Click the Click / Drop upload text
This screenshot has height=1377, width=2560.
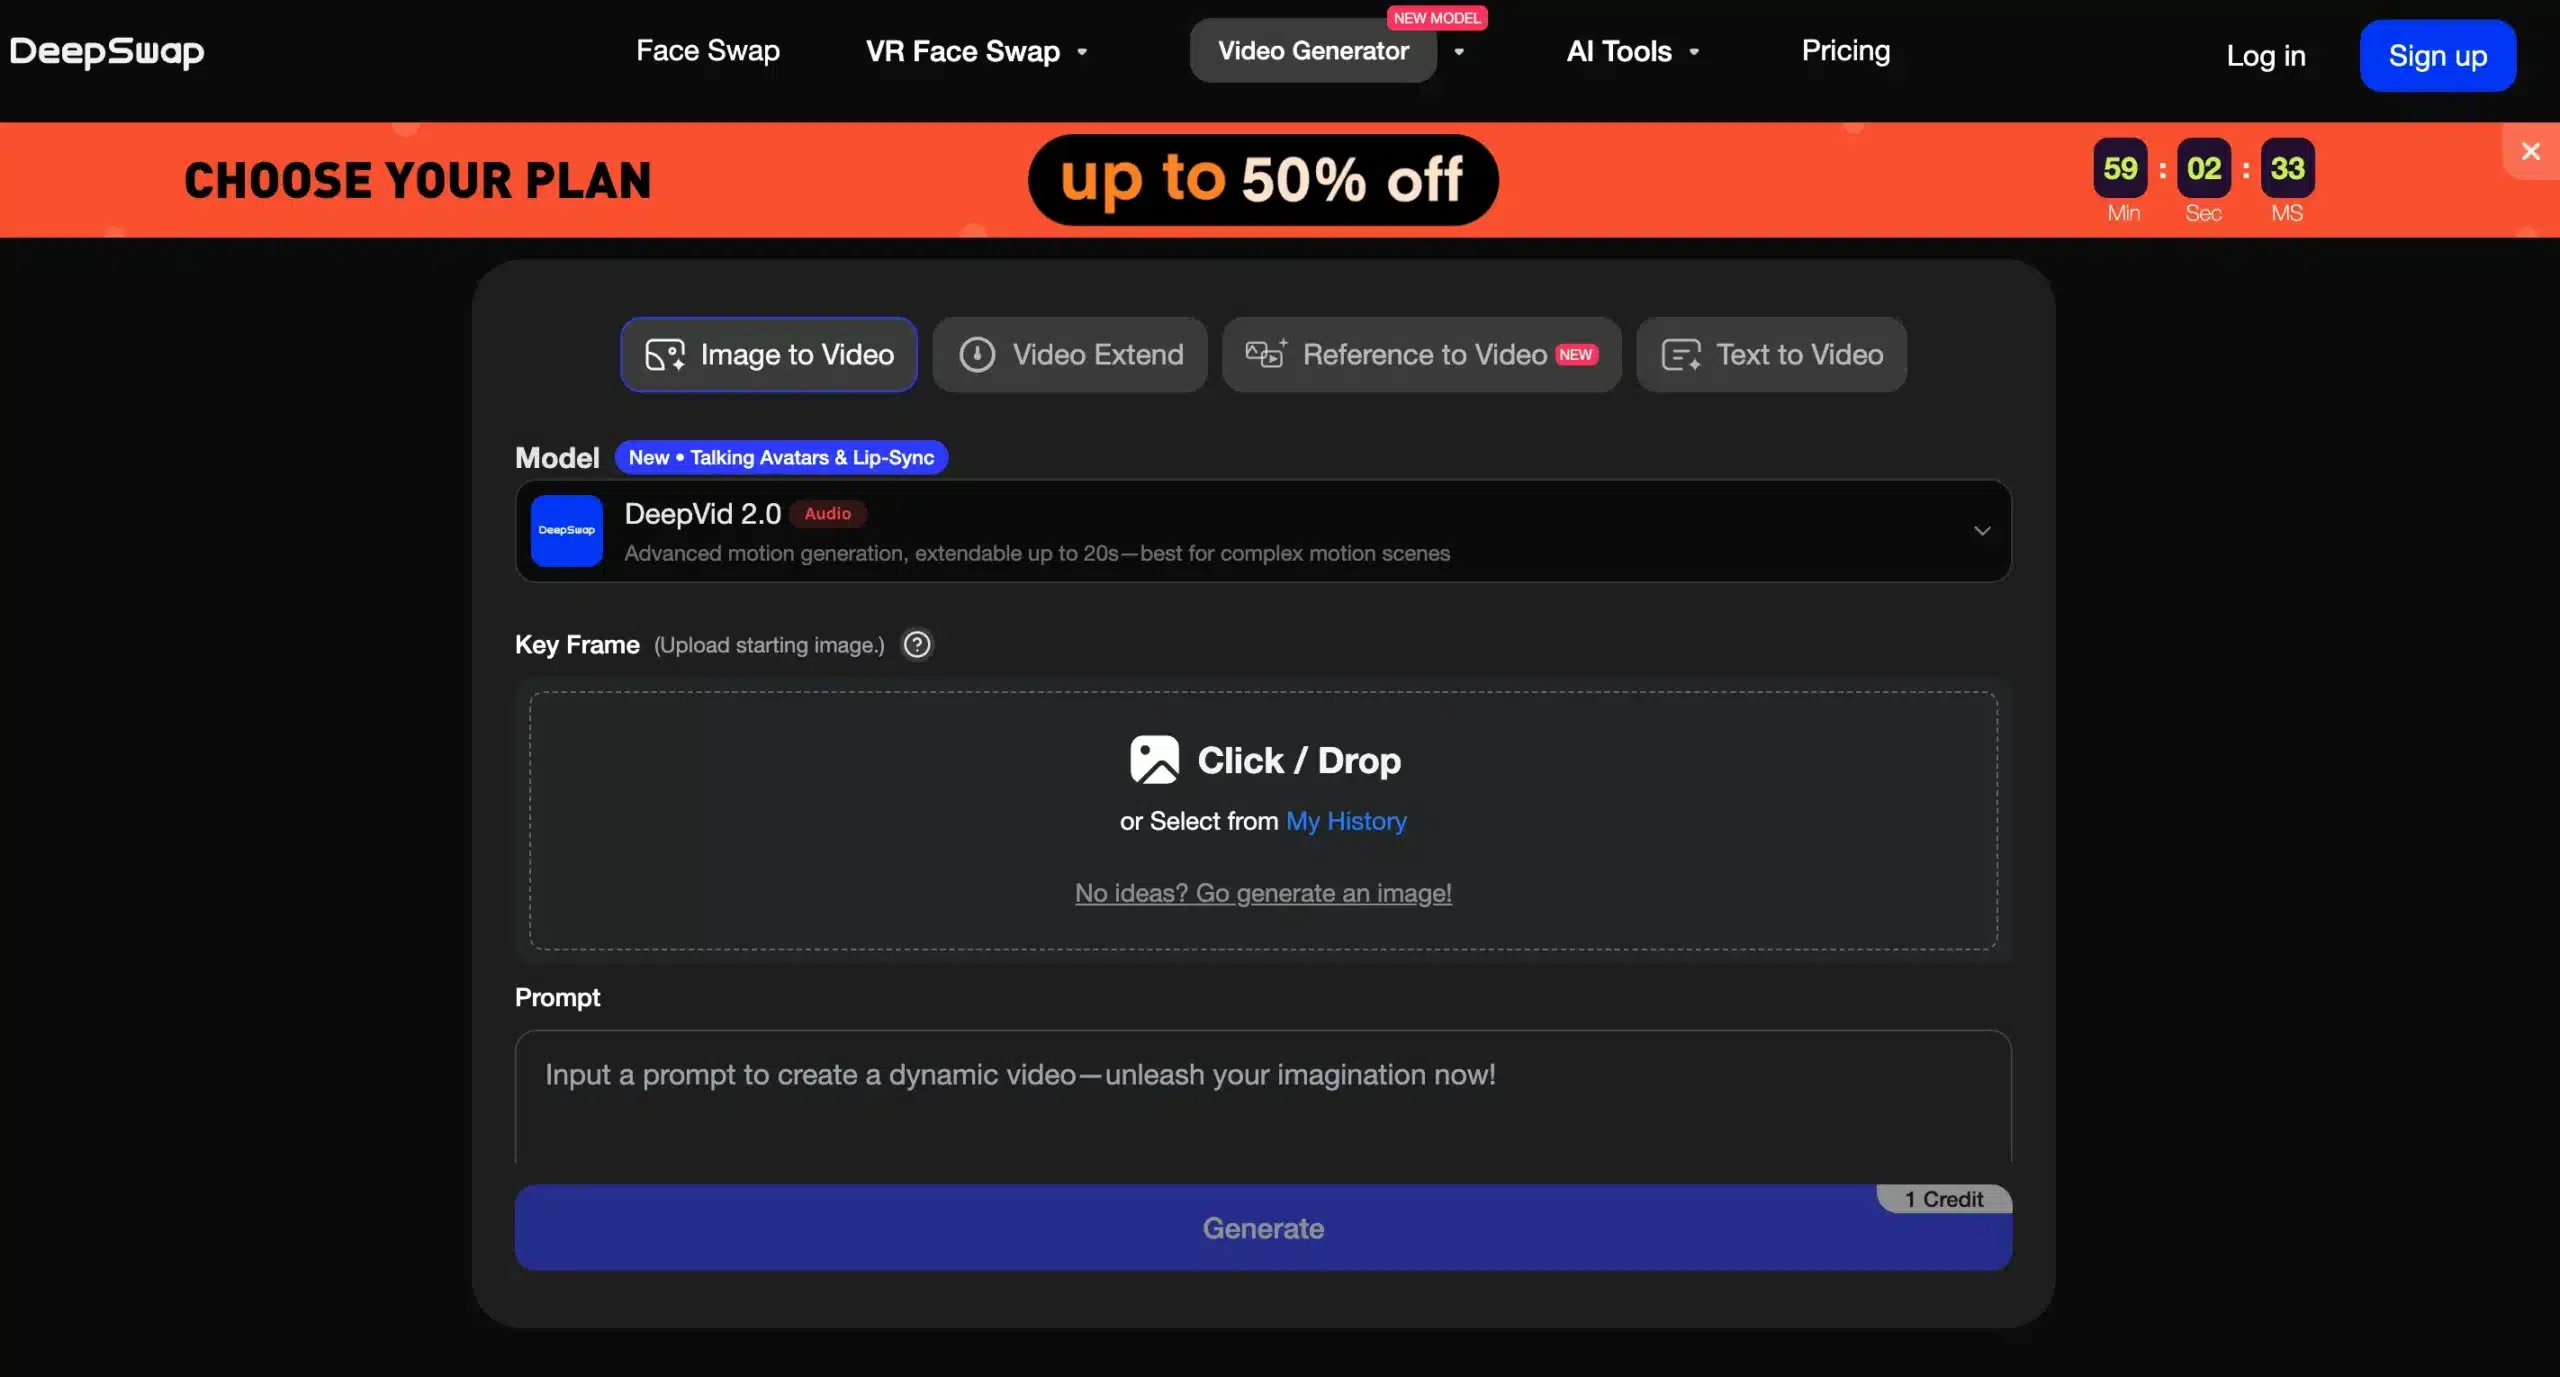coord(1299,761)
